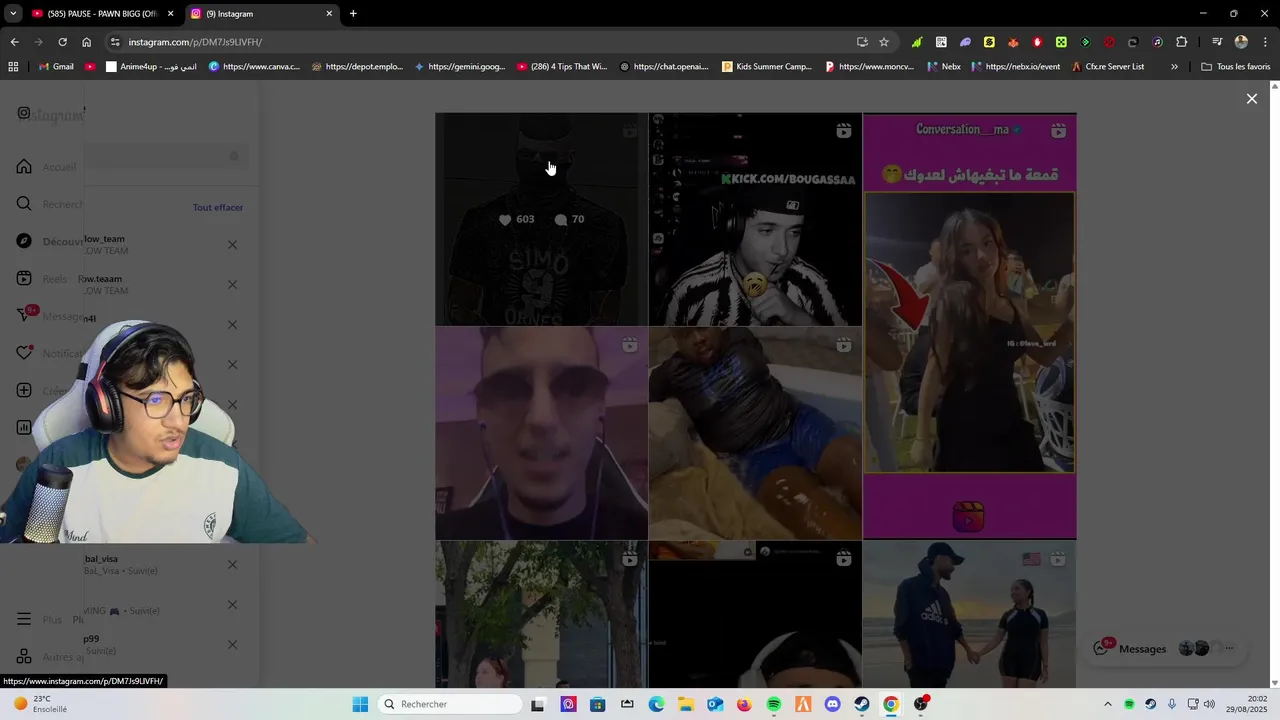Open a new browser tab
This screenshot has width=1280, height=720.
(x=353, y=14)
